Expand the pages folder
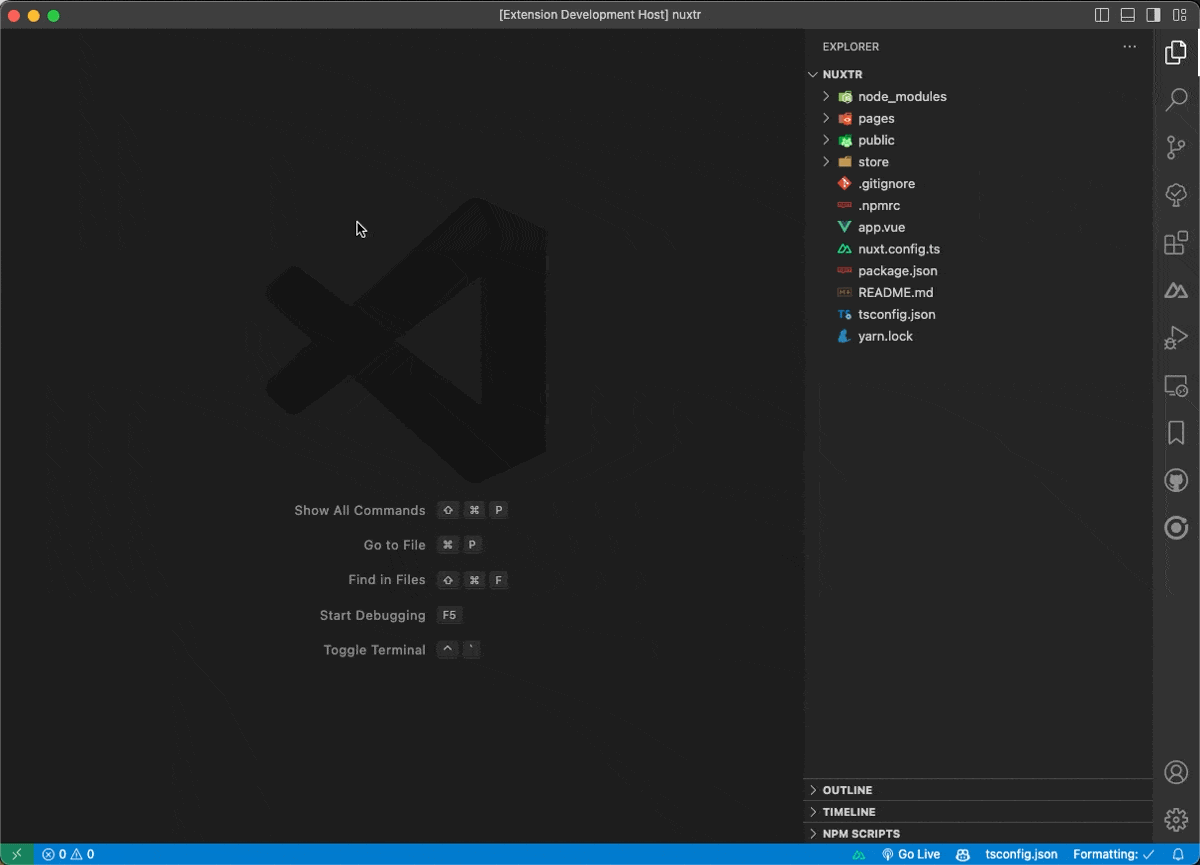The width and height of the screenshot is (1200, 865). [x=979, y=119]
